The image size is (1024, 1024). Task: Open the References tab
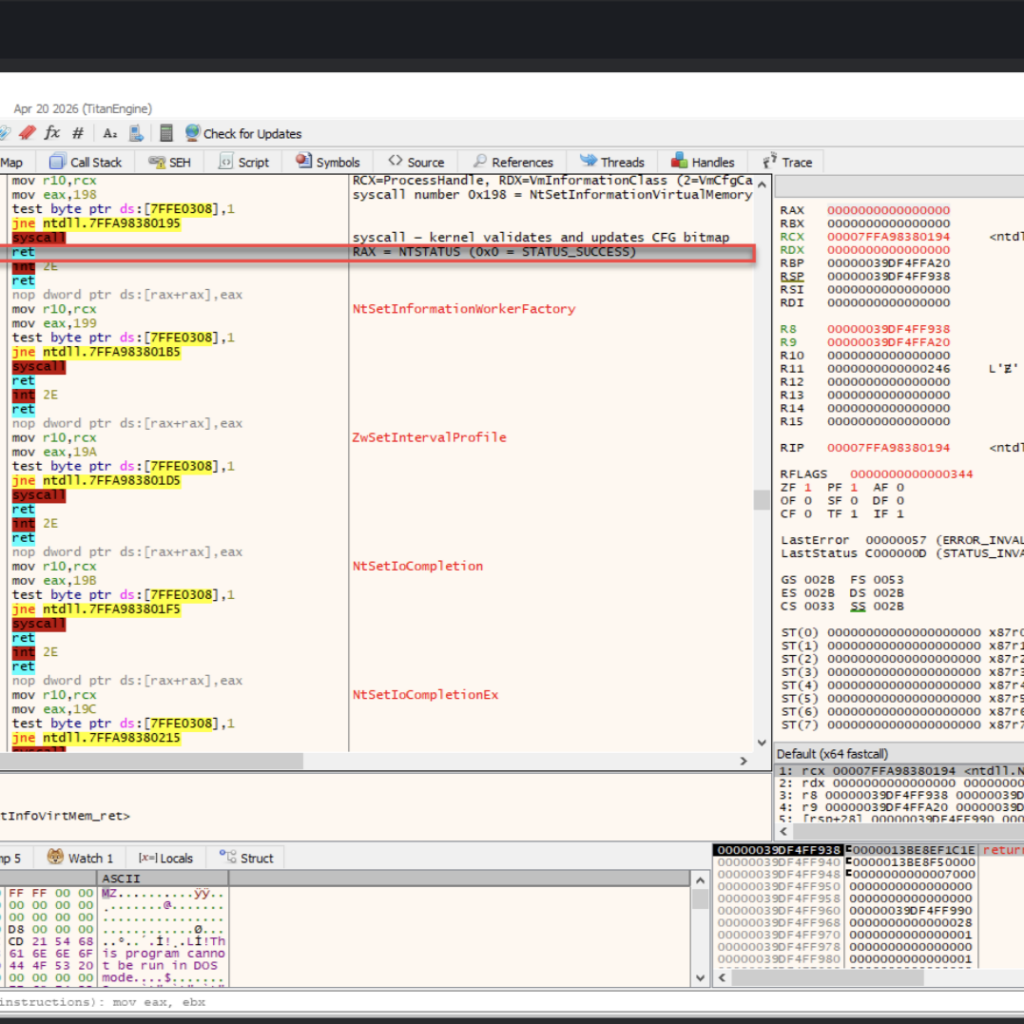pyautogui.click(x=513, y=162)
